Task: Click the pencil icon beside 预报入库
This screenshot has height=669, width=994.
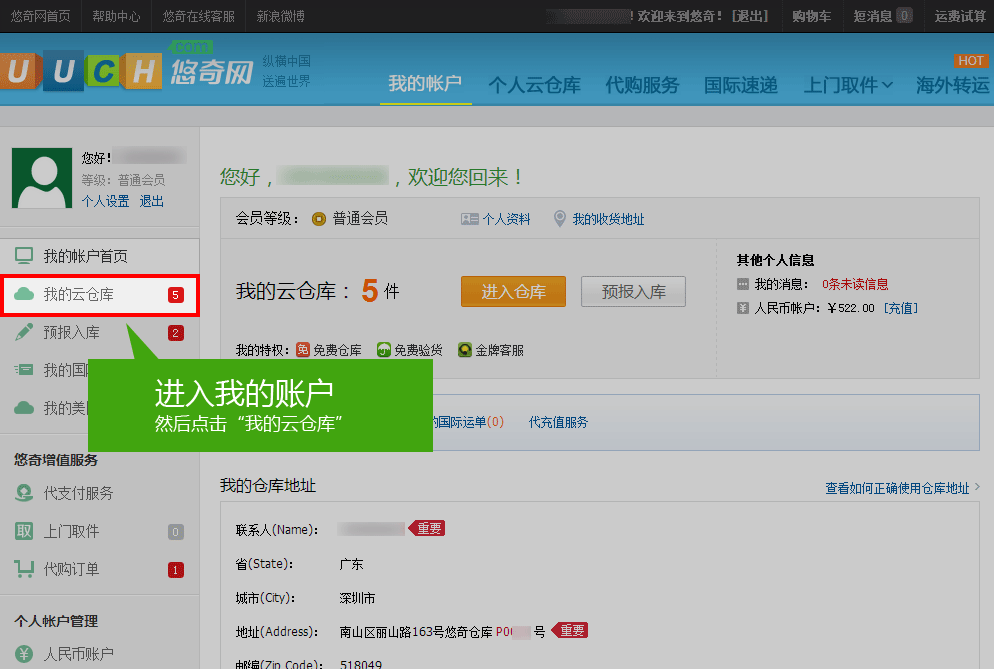Action: [24, 332]
